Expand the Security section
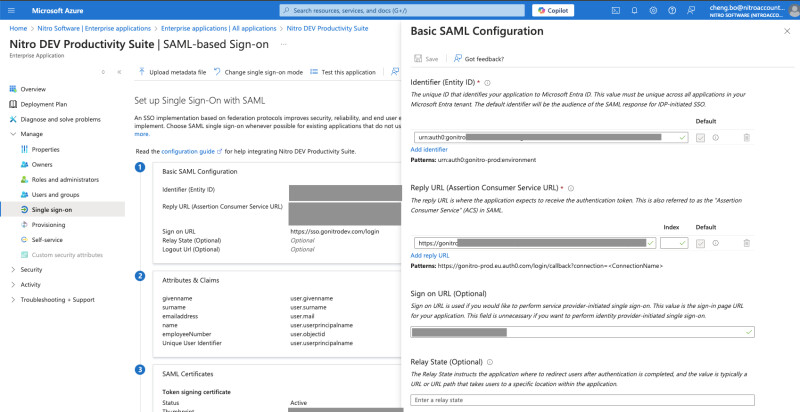Viewport: 800px width, 412px height. [x=13, y=270]
